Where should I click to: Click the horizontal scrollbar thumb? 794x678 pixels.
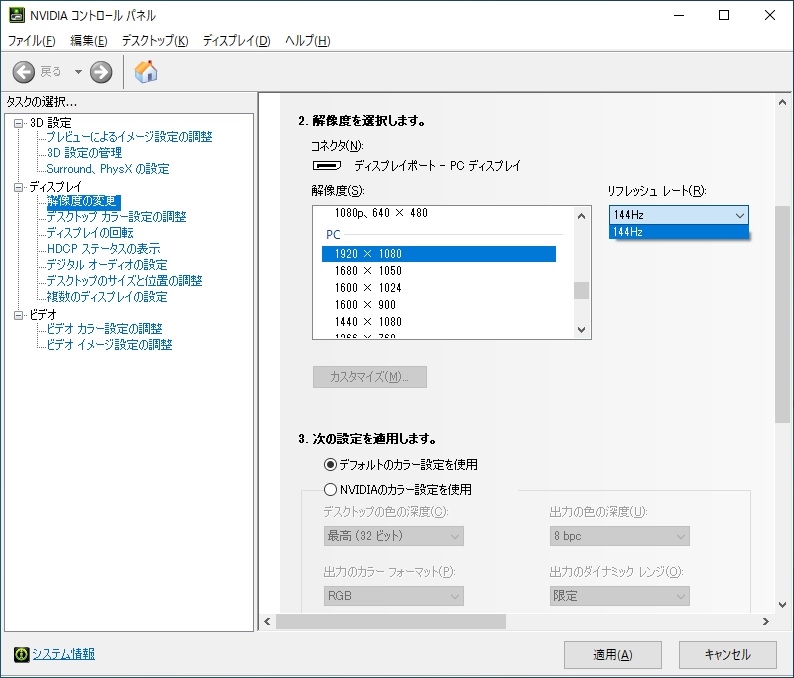[390, 621]
